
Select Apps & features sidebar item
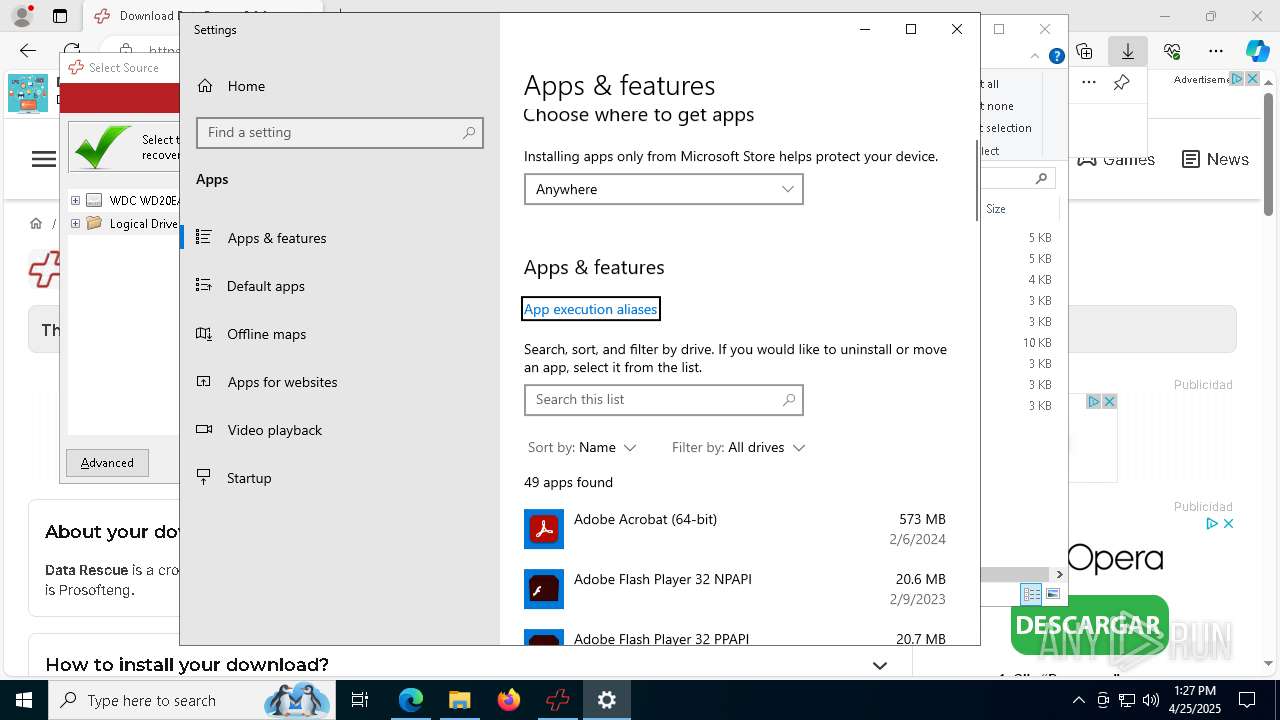(x=340, y=238)
